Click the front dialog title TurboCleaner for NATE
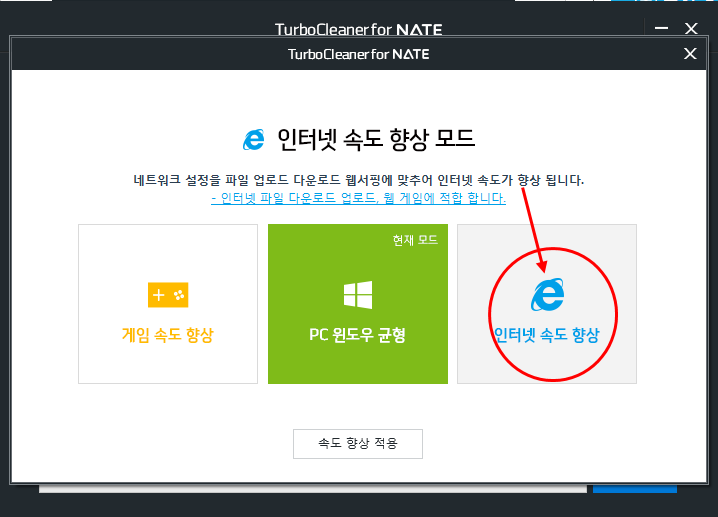Screen dimensions: 718x517 pyautogui.click(x=359, y=54)
